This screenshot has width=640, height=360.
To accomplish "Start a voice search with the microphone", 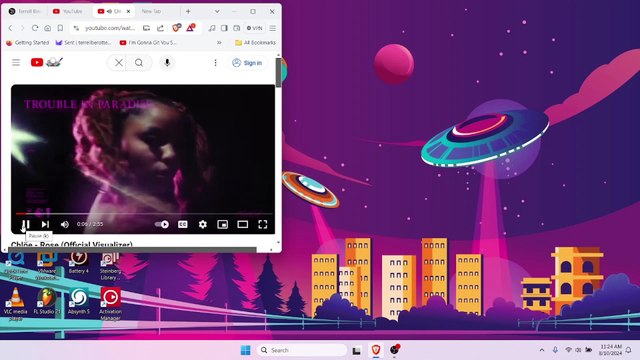I will click(167, 62).
